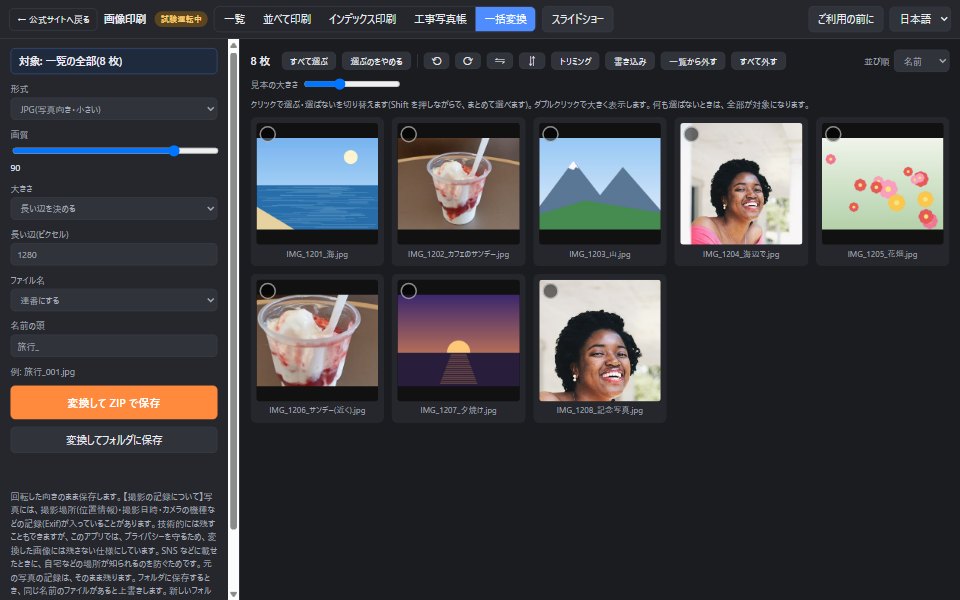Open the 形式 format dropdown
The width and height of the screenshot is (960, 600).
[114, 109]
